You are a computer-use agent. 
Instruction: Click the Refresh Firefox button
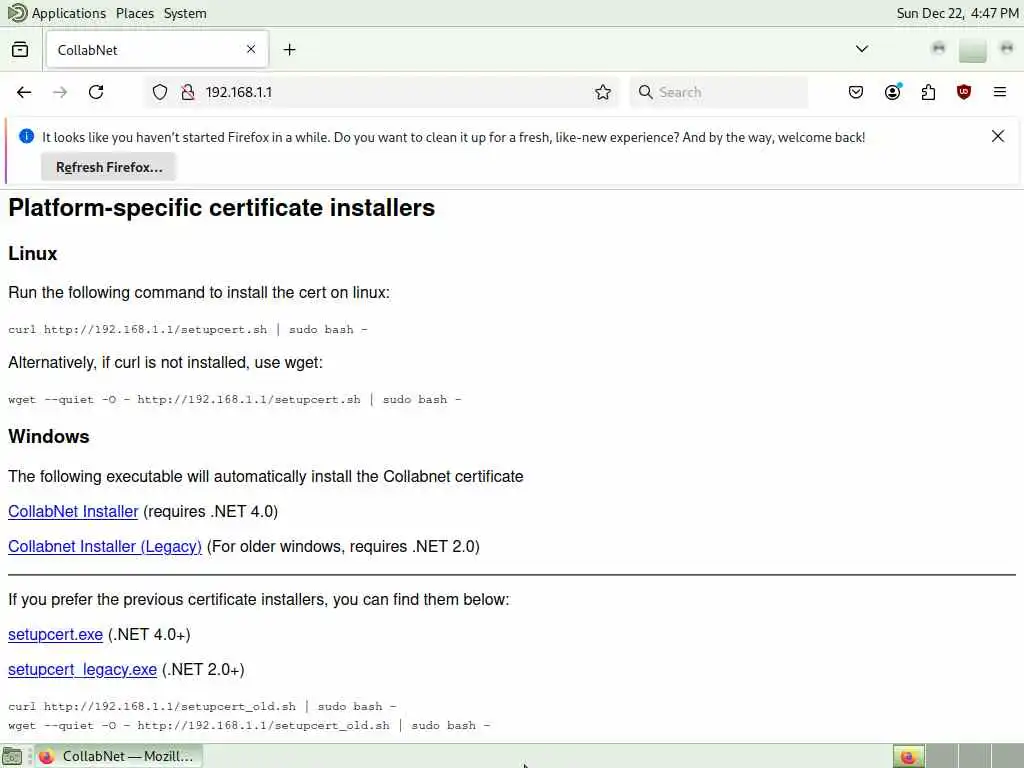point(108,167)
